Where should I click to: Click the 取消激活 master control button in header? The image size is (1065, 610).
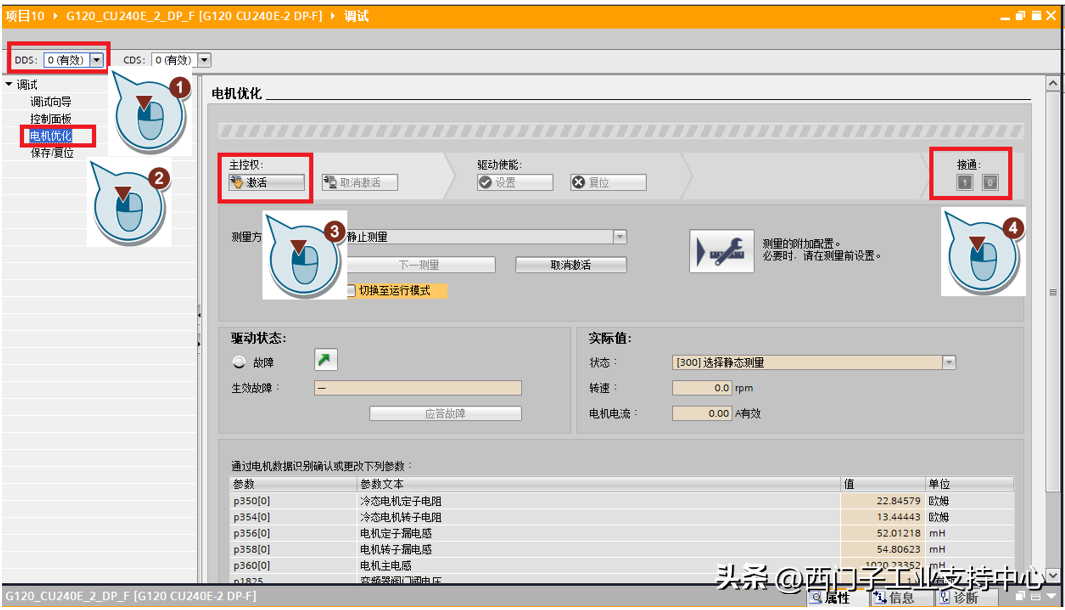pos(359,183)
